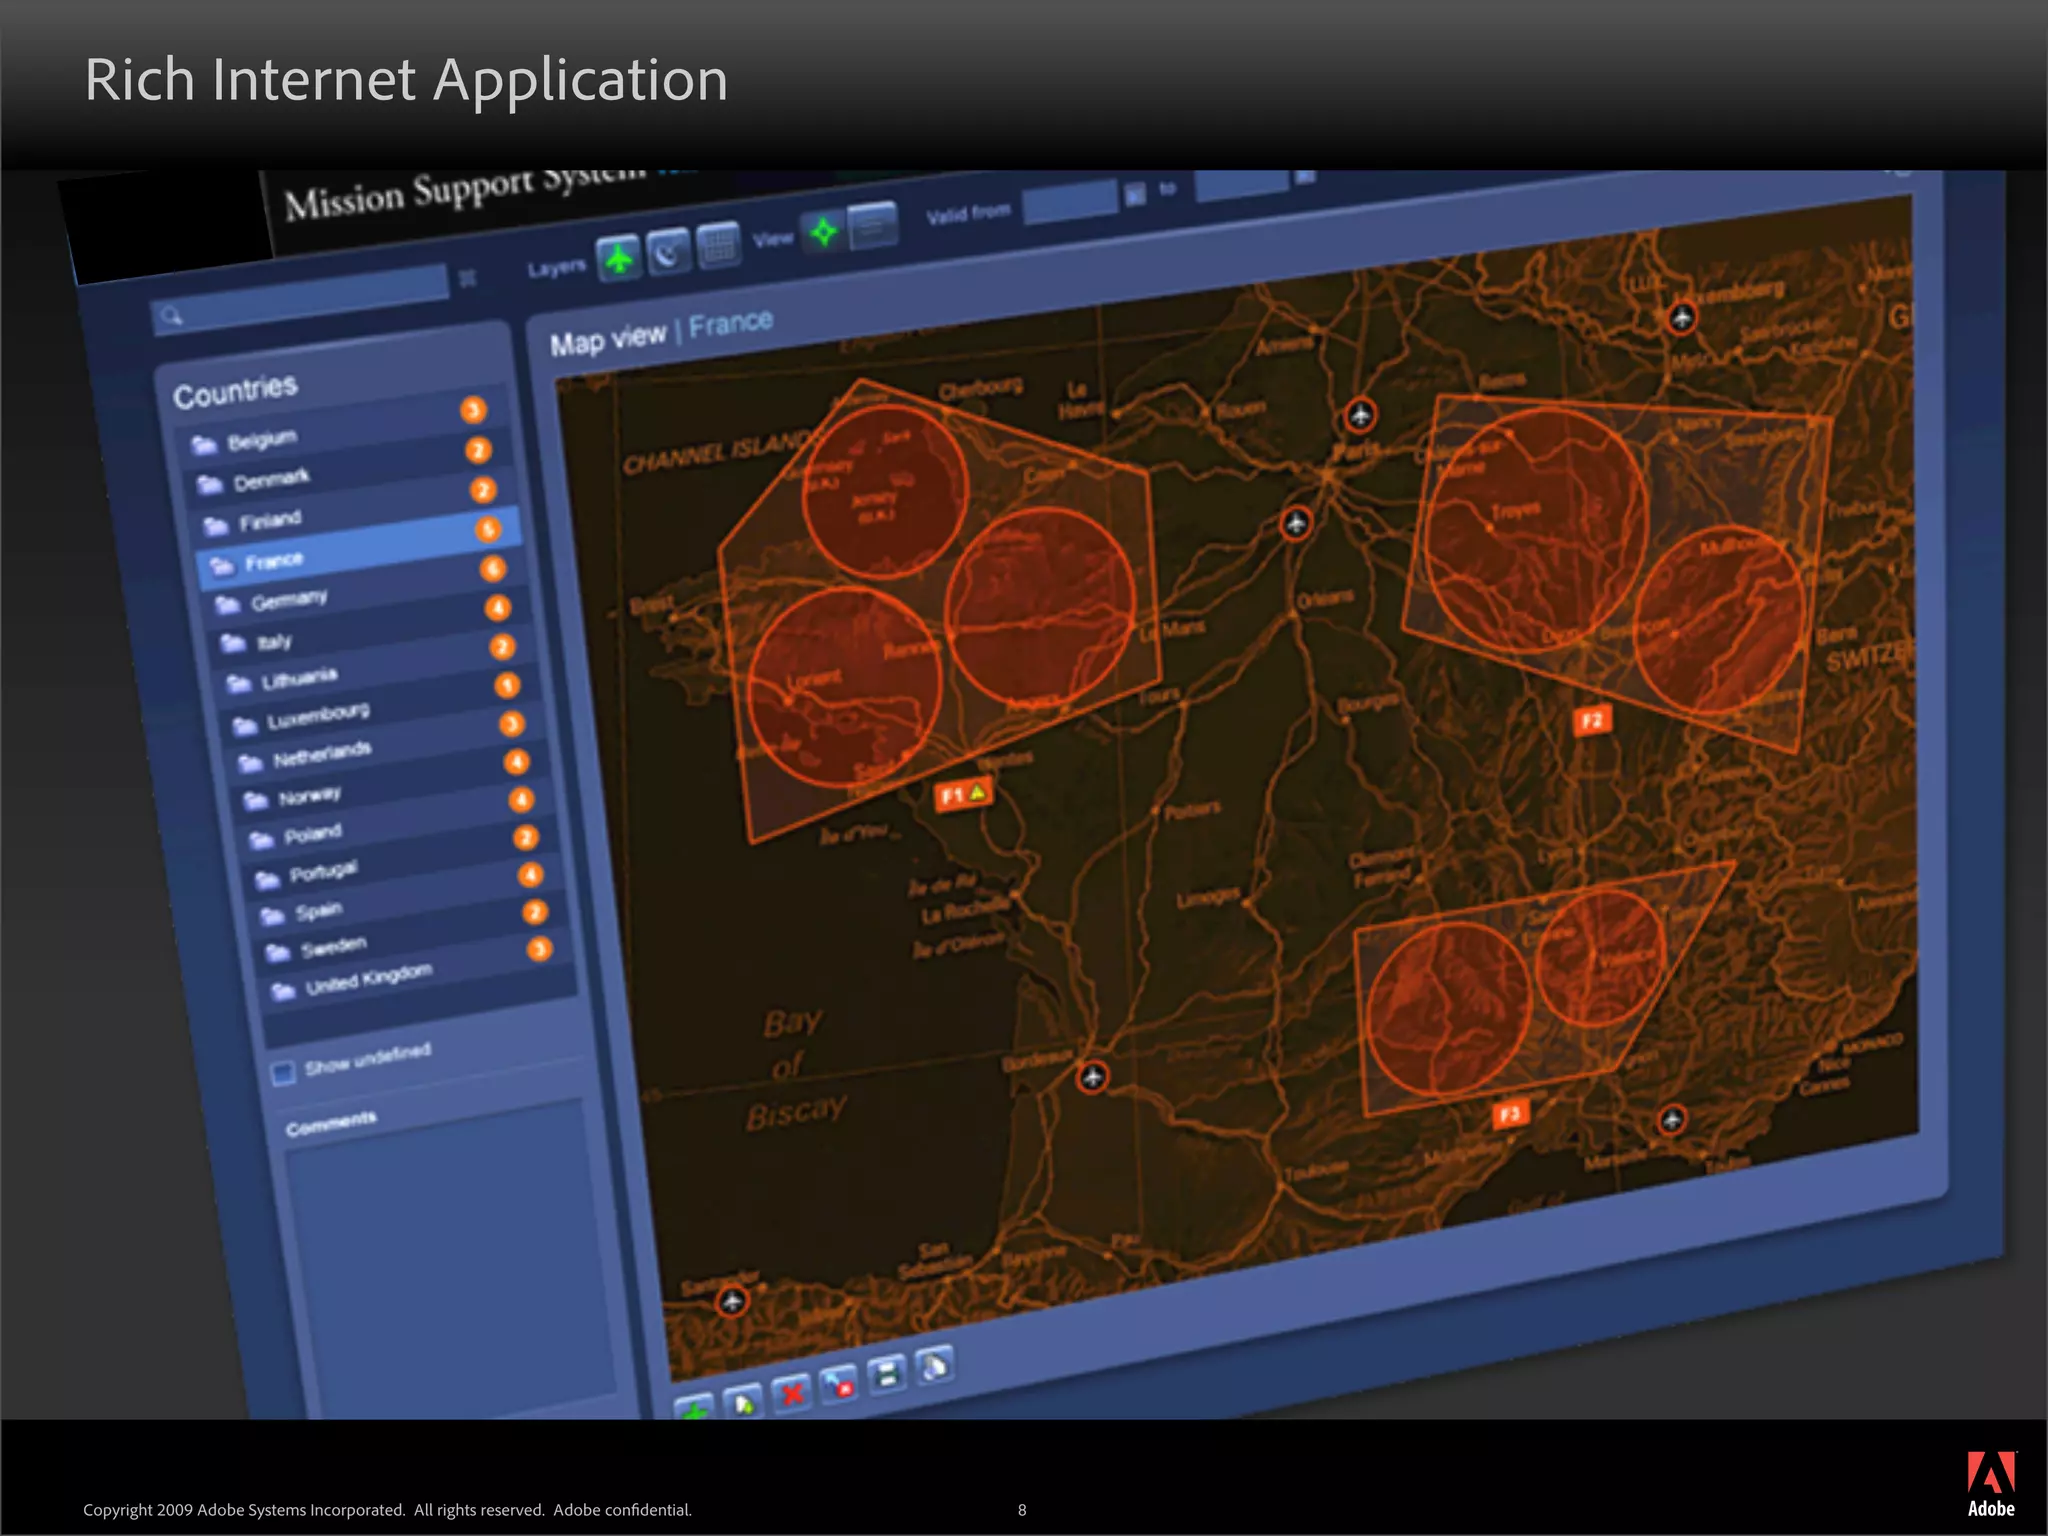Click into the search input field

300,299
